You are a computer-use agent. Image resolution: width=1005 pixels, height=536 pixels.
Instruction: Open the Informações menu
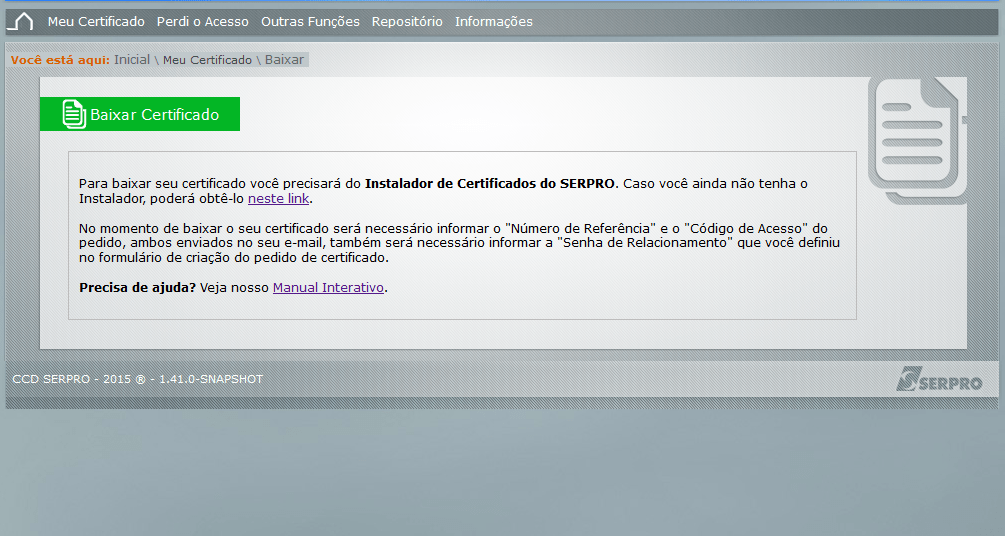coord(494,22)
